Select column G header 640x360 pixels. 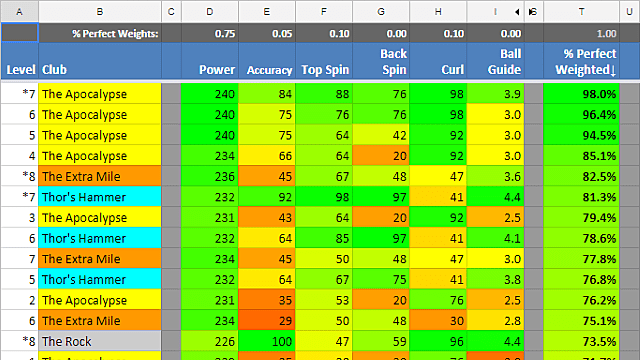(381, 12)
